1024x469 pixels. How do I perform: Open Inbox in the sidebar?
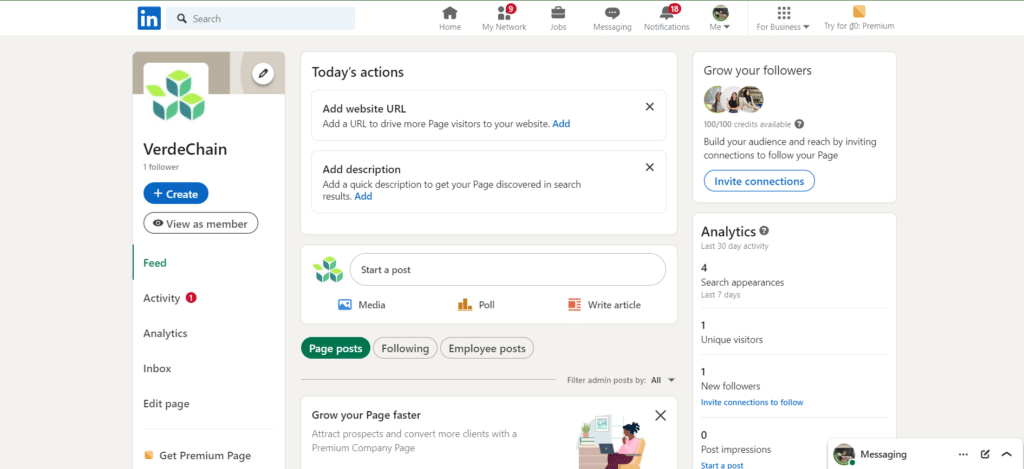157,368
